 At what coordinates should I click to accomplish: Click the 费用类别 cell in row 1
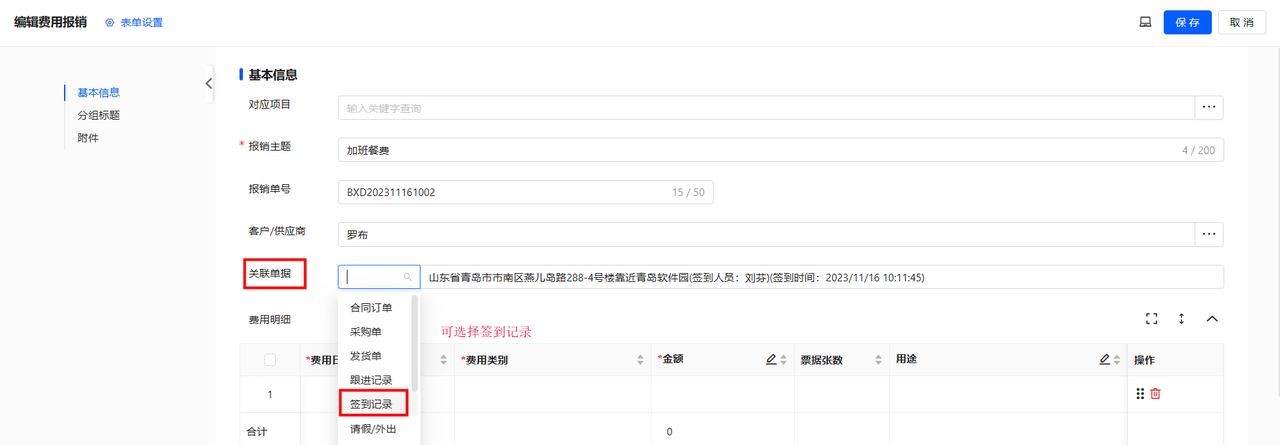pyautogui.click(x=553, y=394)
